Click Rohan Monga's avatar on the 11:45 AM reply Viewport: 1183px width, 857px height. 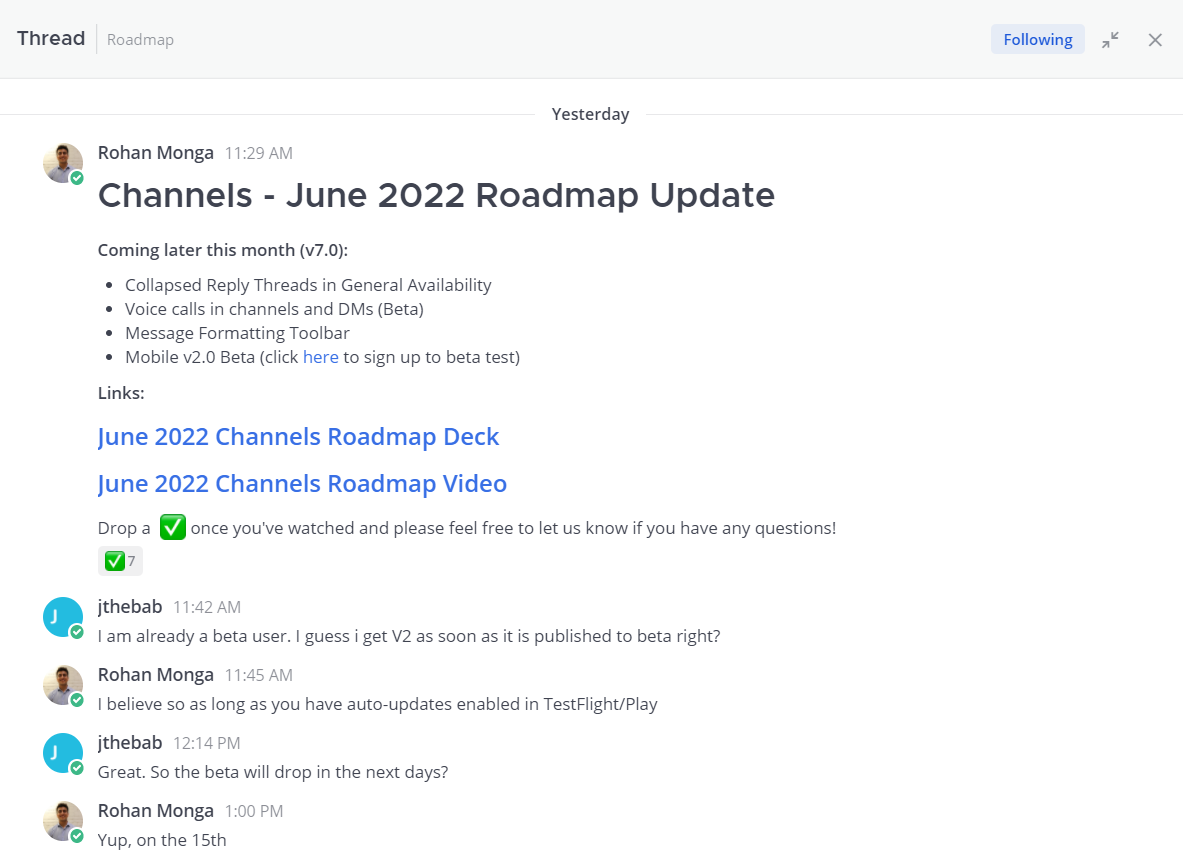coord(63,685)
